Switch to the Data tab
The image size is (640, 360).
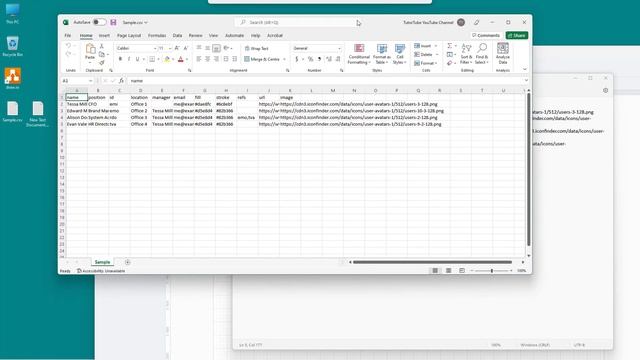pyautogui.click(x=177, y=36)
